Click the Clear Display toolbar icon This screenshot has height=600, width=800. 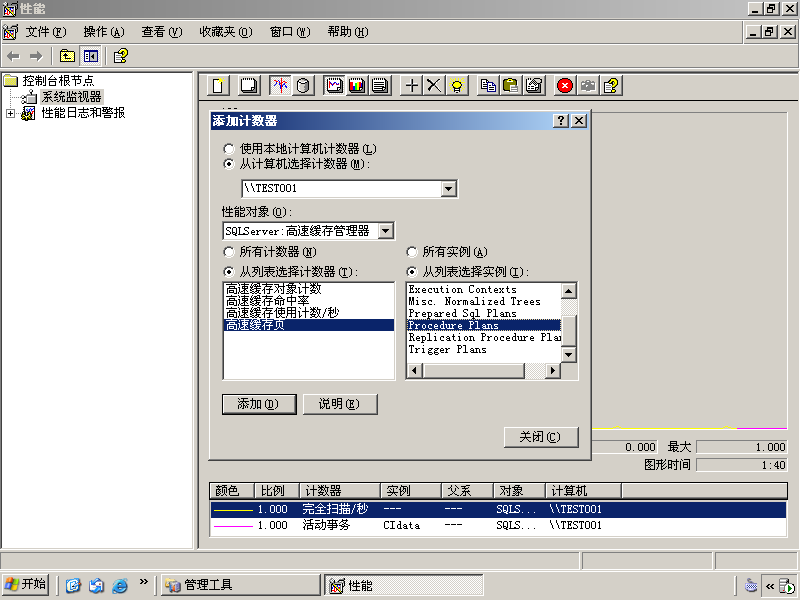249,86
